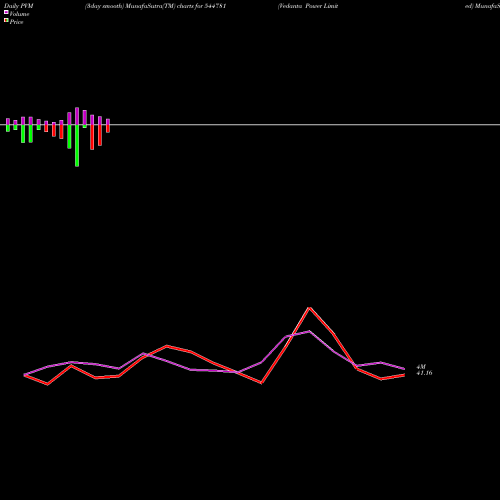The image size is (500, 500).
Task: Click the tallest green bar in histogram
Action: [77, 146]
